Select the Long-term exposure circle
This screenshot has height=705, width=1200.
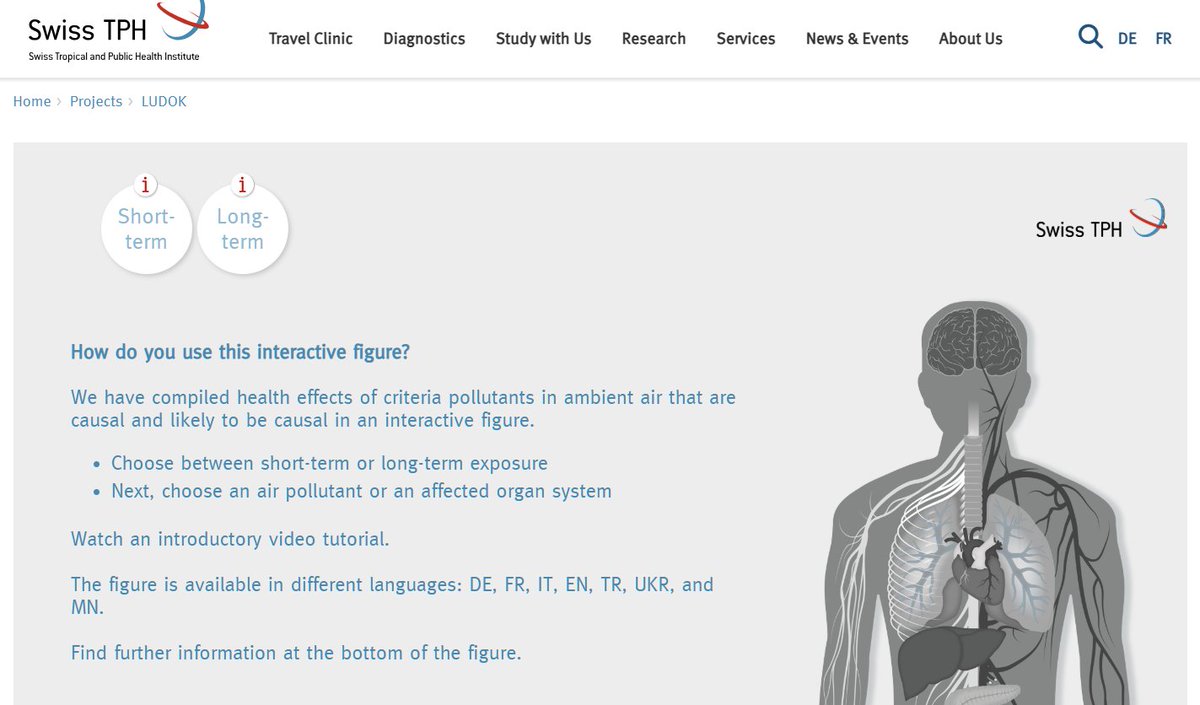click(x=242, y=229)
